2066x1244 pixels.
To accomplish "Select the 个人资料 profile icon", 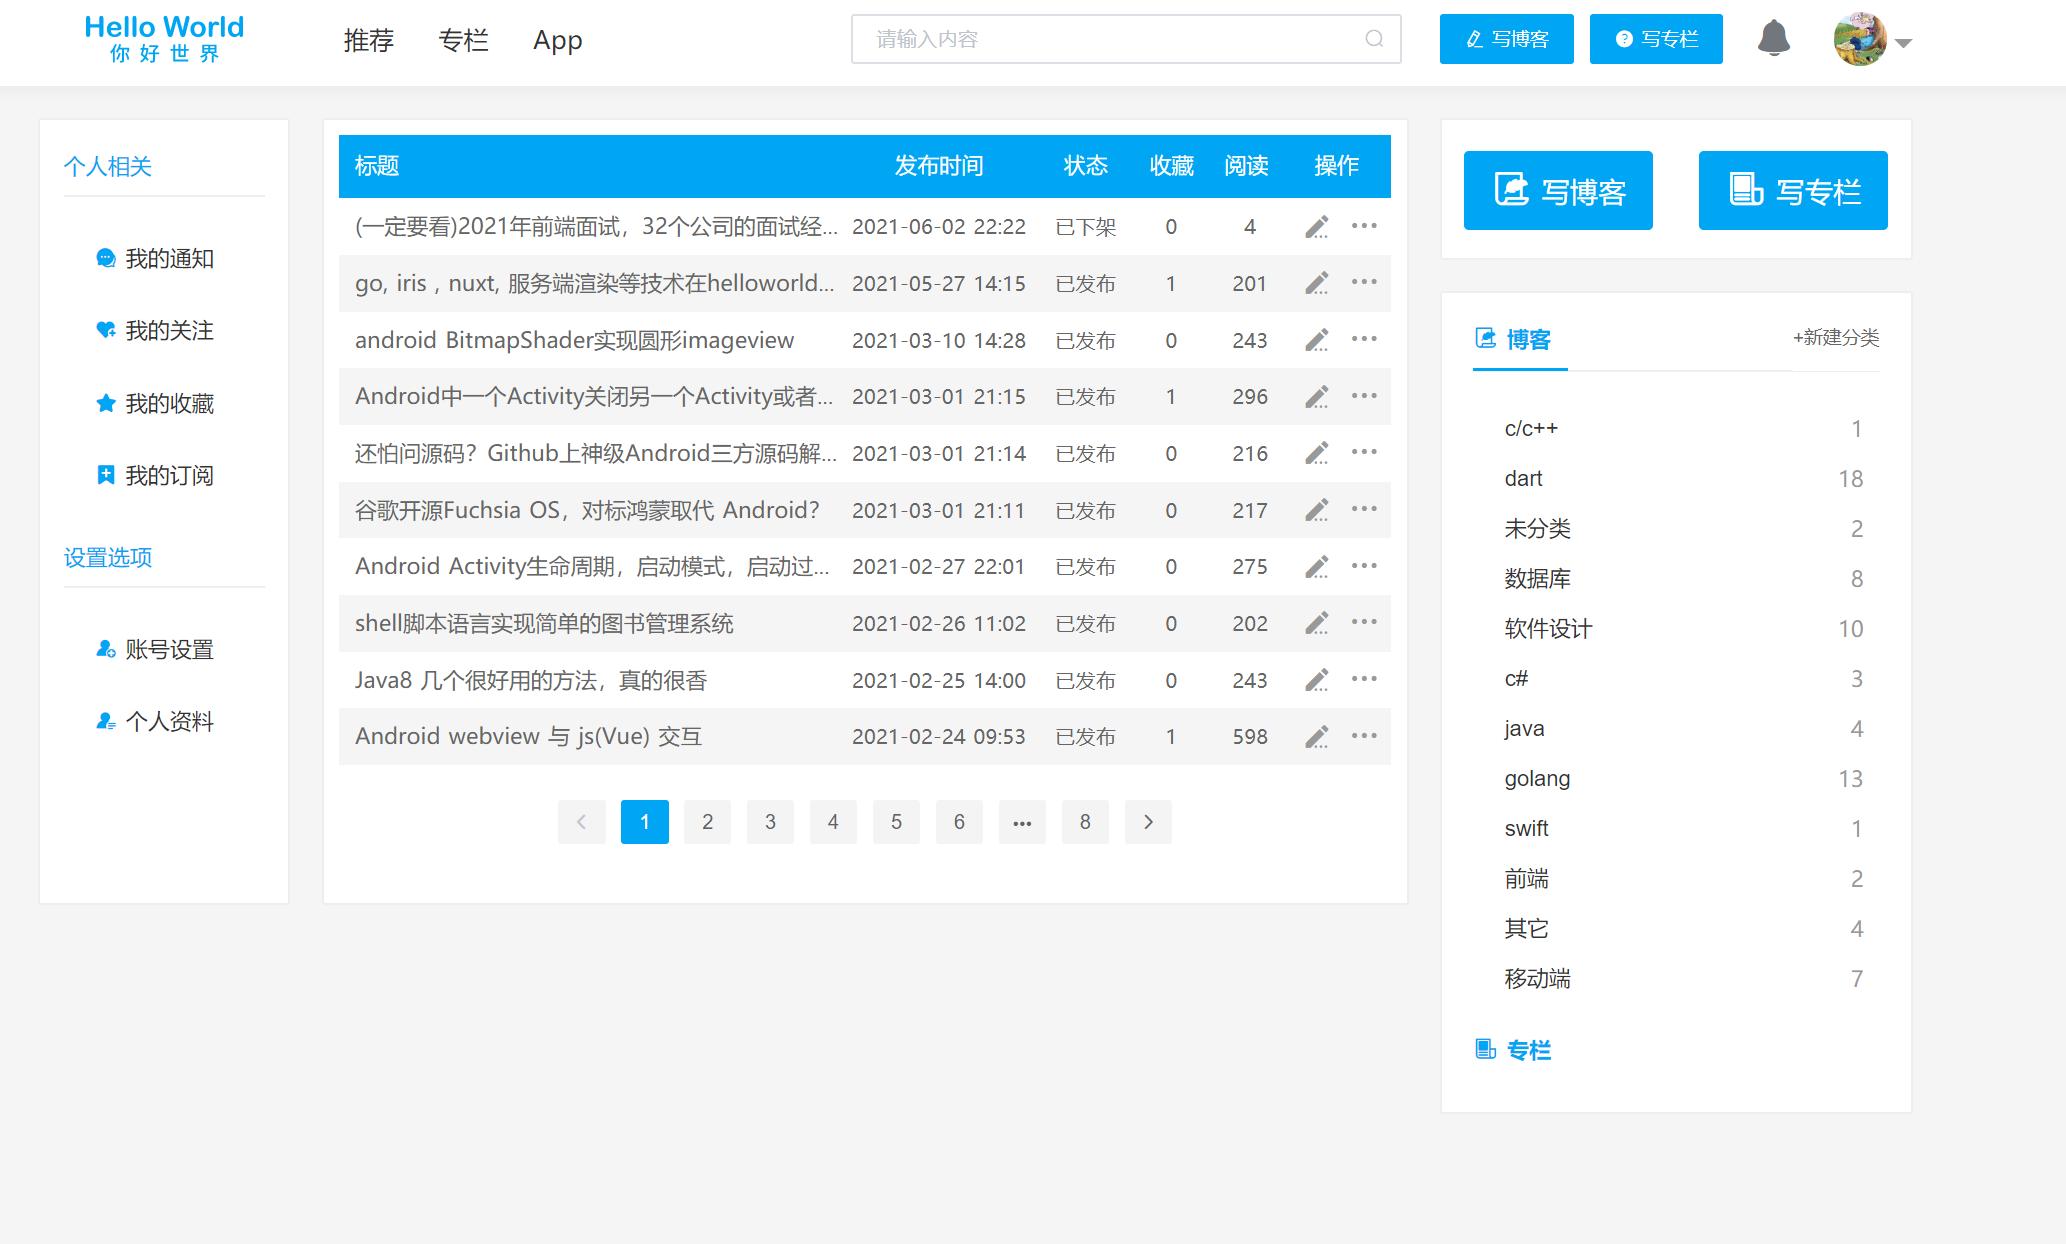I will [104, 722].
